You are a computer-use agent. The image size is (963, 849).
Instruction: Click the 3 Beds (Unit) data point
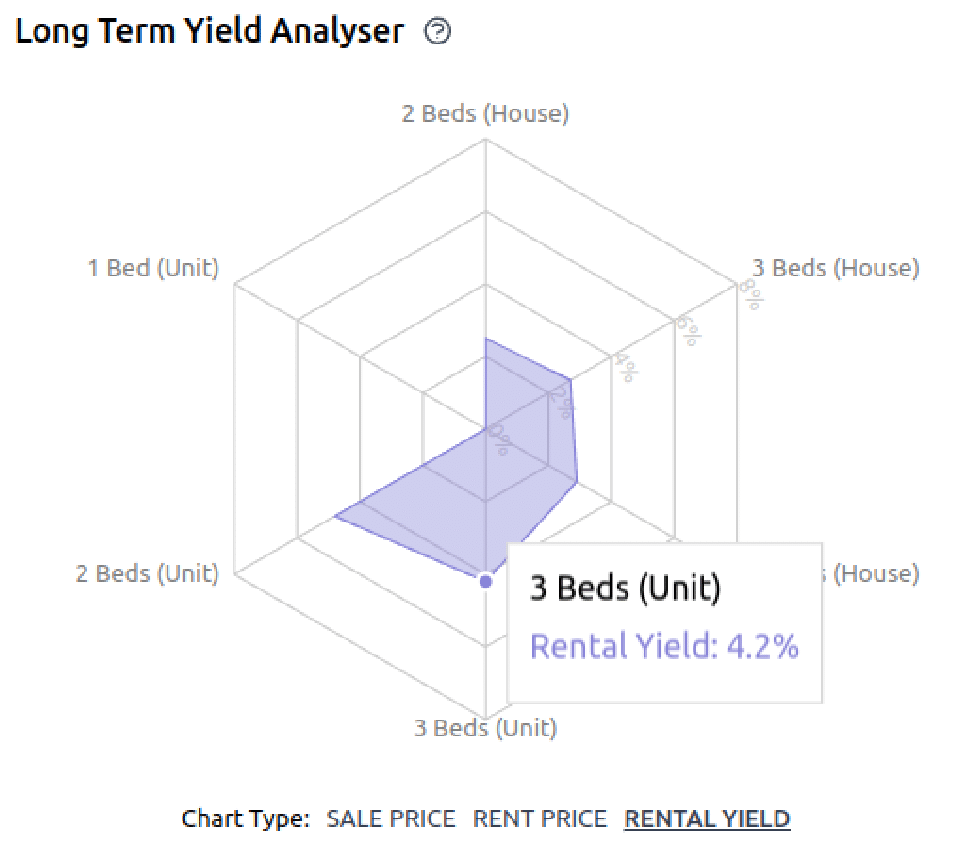point(485,581)
